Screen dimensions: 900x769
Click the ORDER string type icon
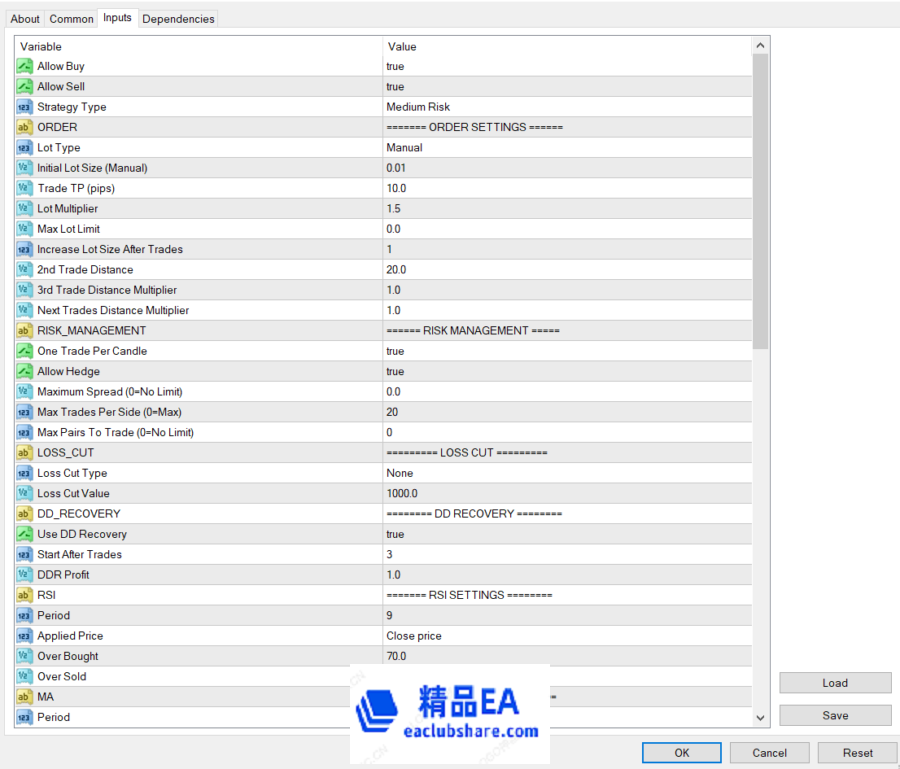point(25,127)
